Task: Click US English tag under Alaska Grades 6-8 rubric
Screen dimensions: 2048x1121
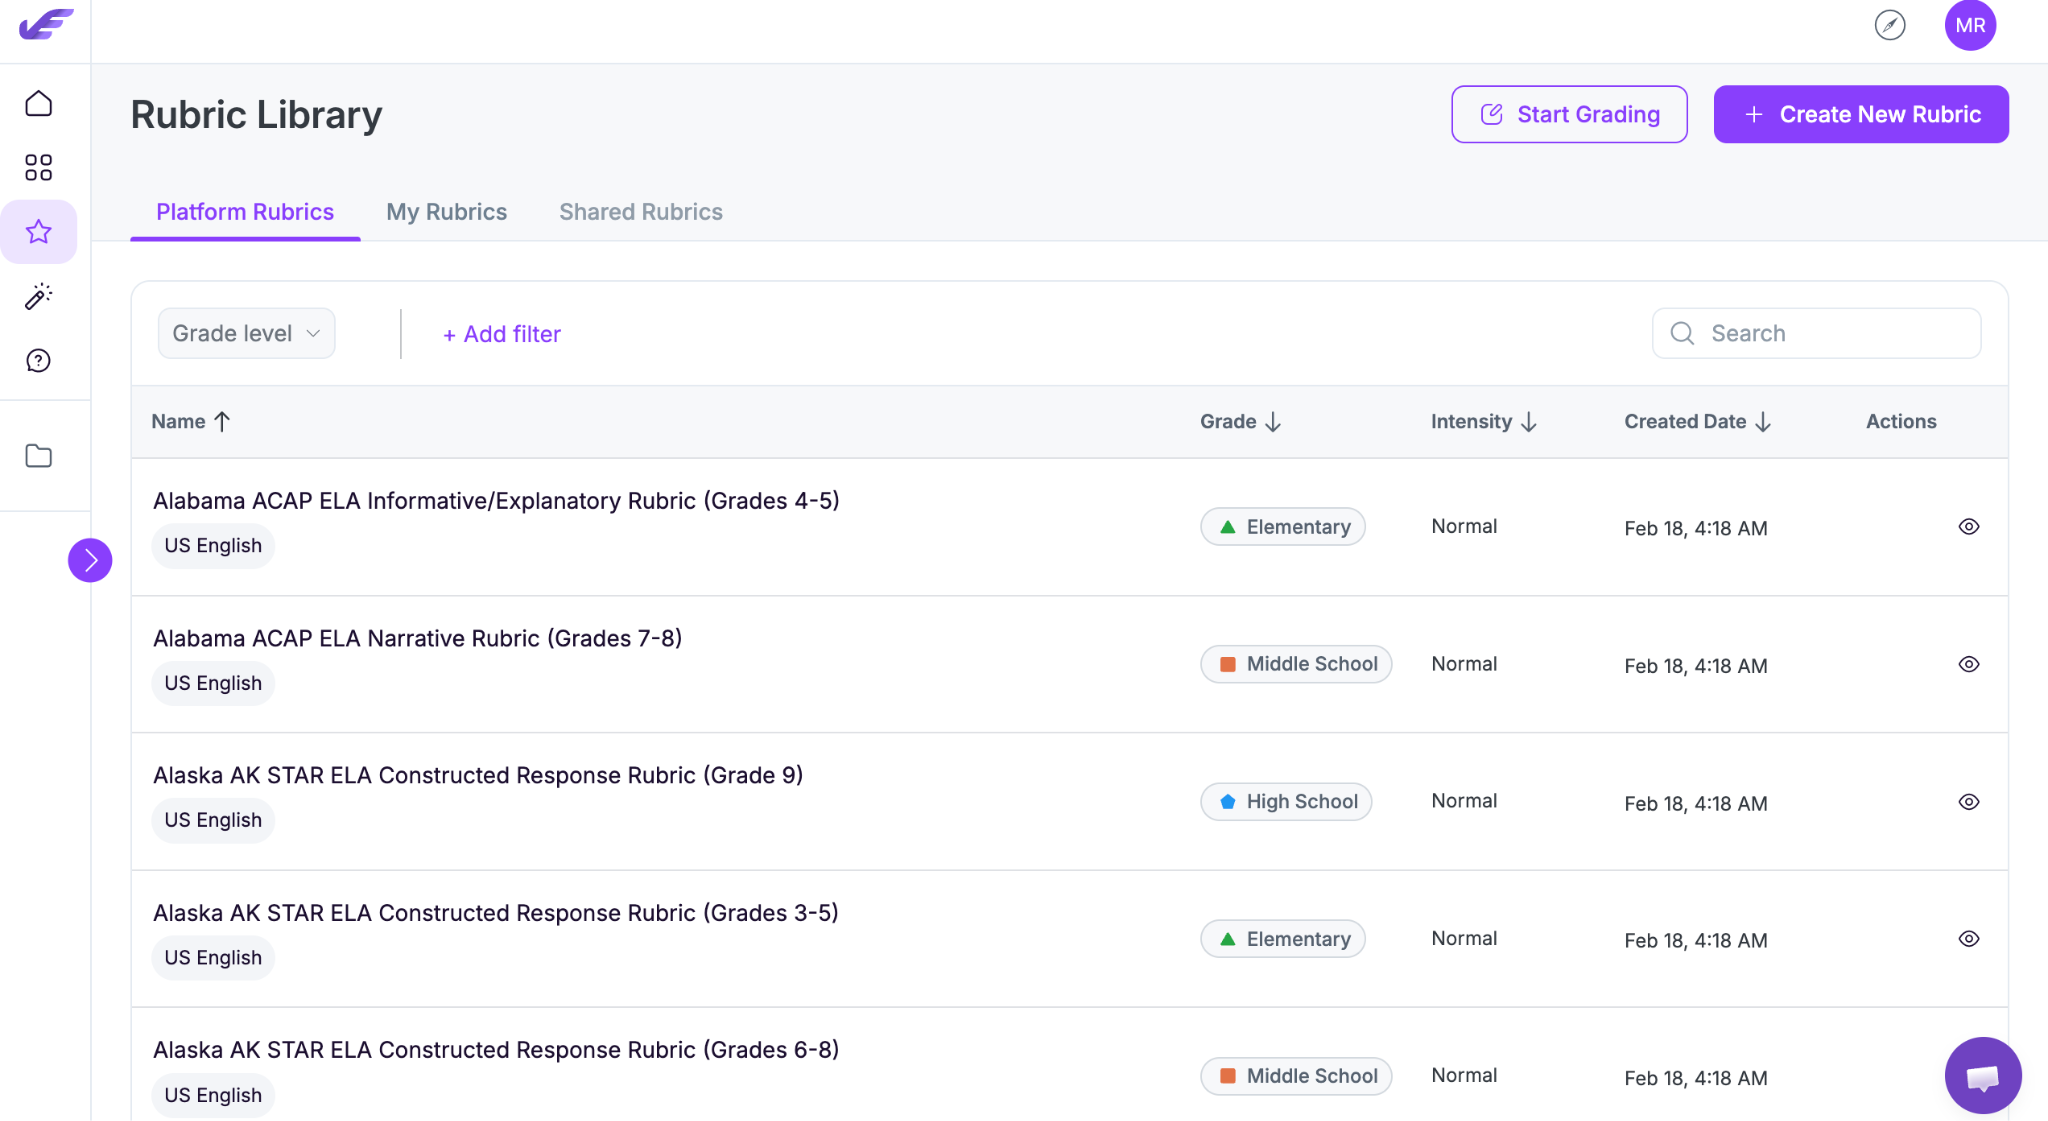Action: tap(213, 1095)
